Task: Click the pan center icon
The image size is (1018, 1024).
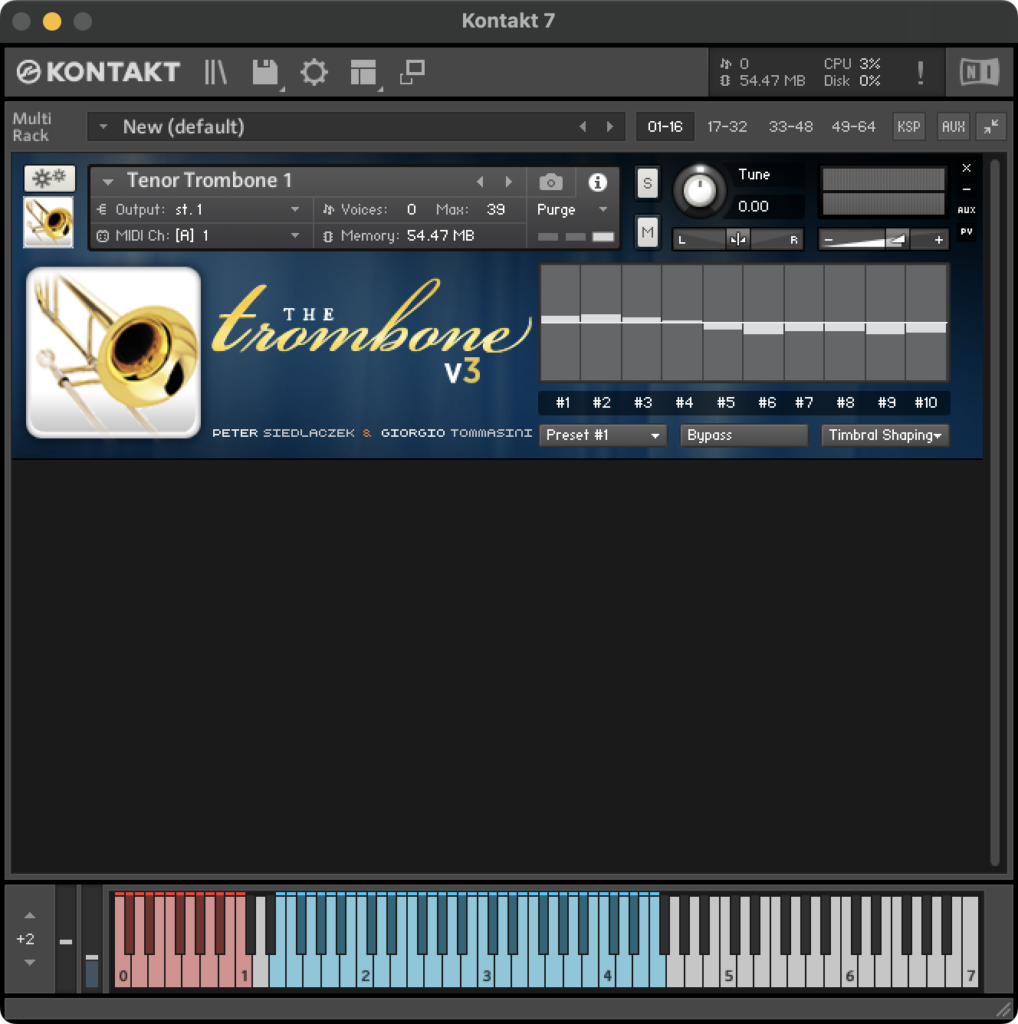Action: point(739,240)
